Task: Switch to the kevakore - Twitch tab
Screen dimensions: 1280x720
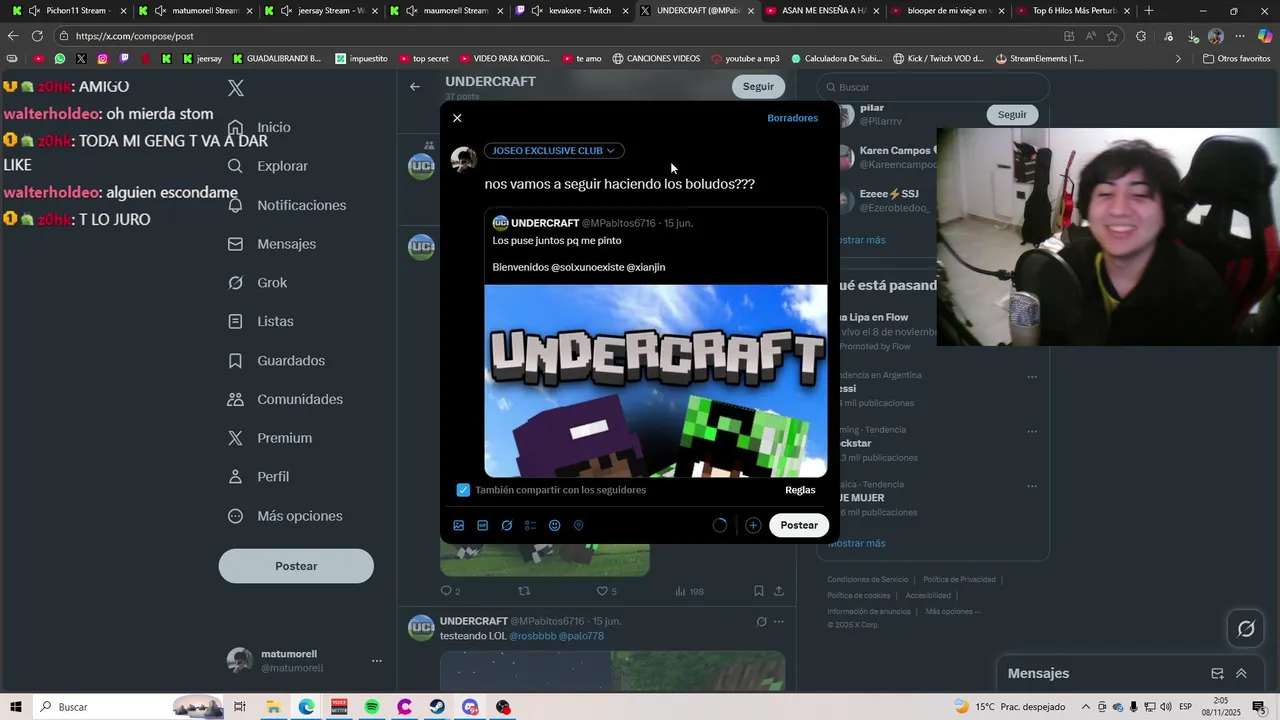Action: click(x=571, y=11)
